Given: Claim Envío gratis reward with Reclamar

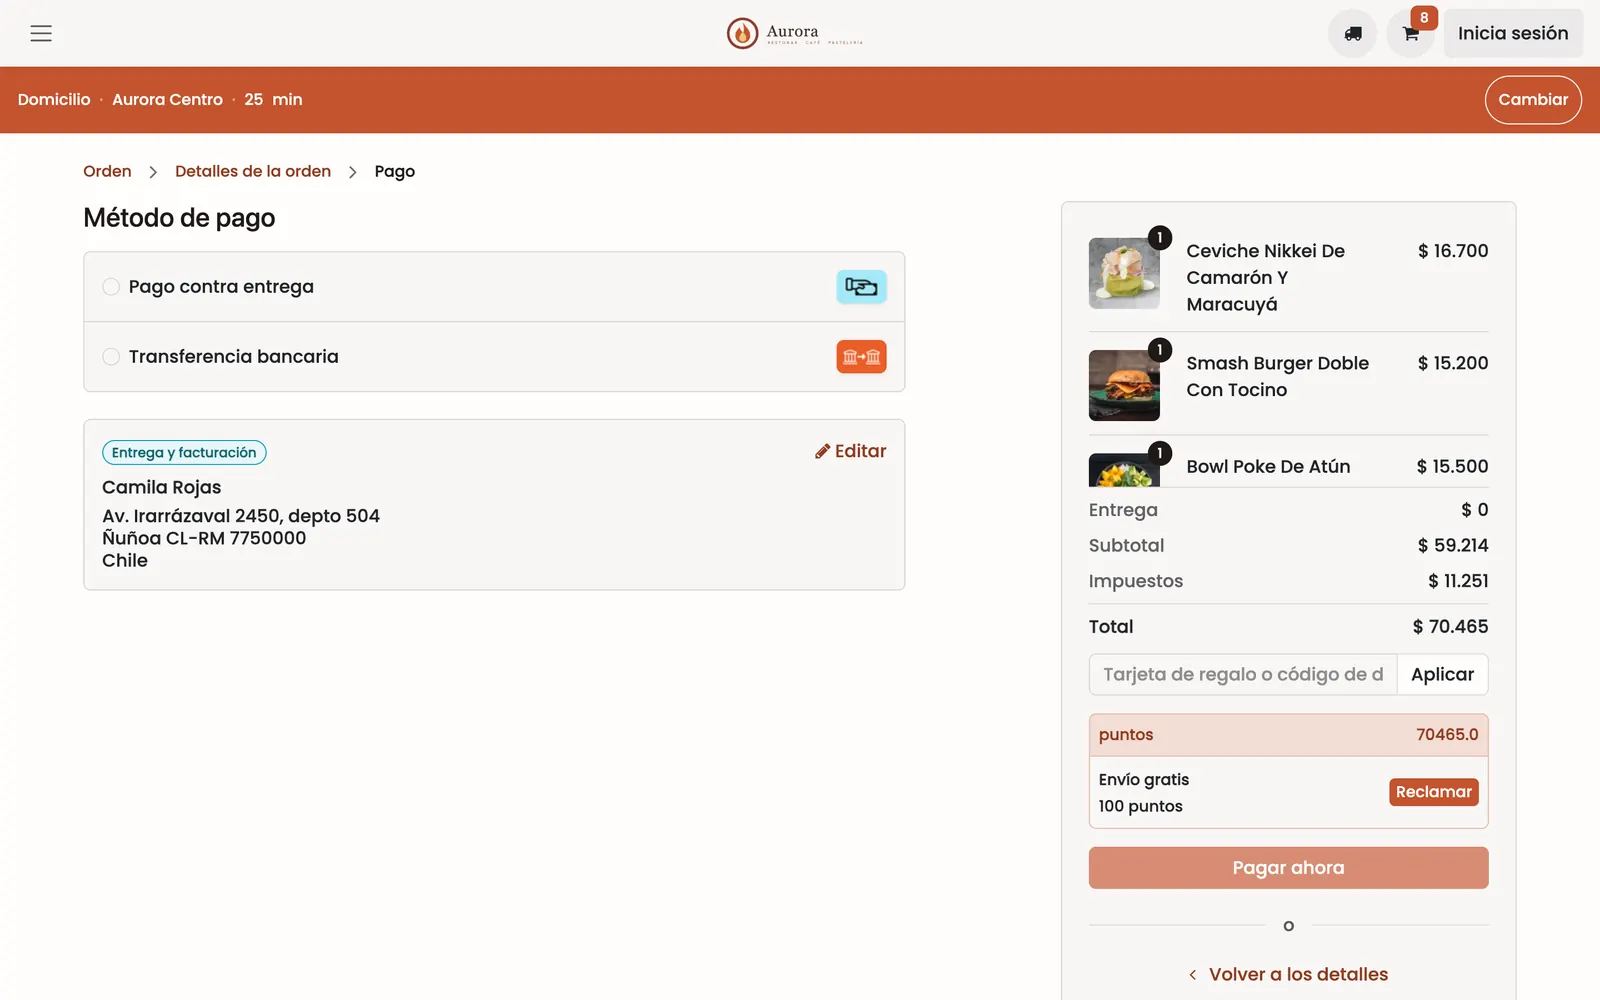Looking at the screenshot, I should (1433, 792).
